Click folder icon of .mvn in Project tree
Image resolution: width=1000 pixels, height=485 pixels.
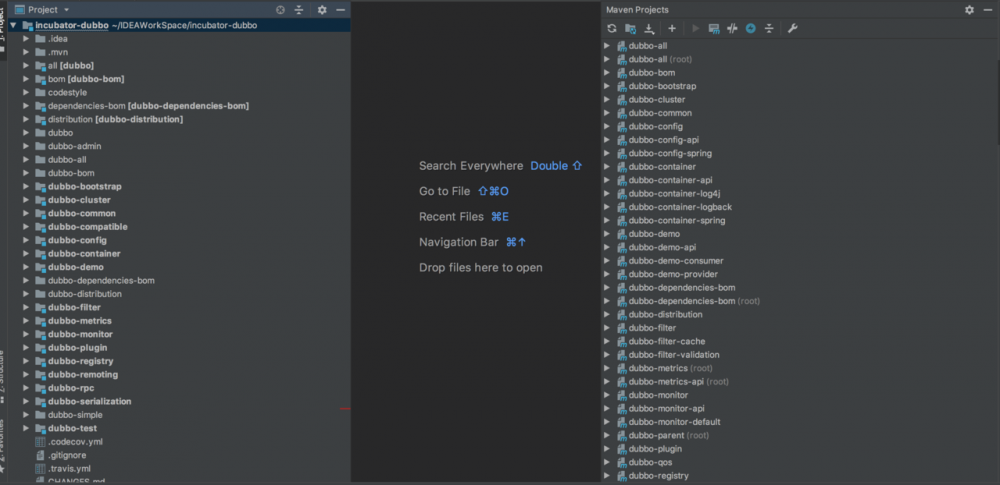[40, 52]
